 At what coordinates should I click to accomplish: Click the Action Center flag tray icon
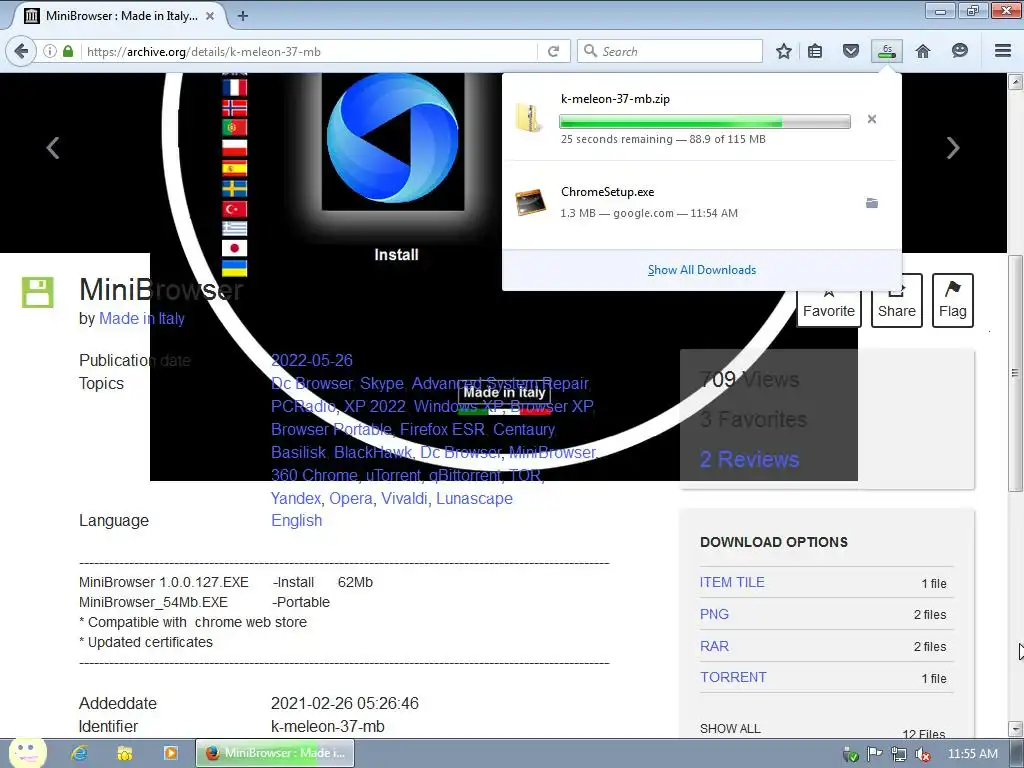874,754
